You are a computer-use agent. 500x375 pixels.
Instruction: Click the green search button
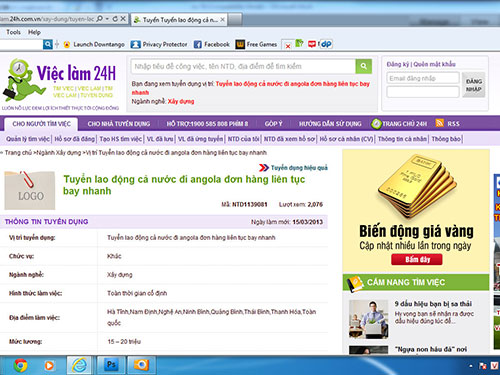point(364,66)
